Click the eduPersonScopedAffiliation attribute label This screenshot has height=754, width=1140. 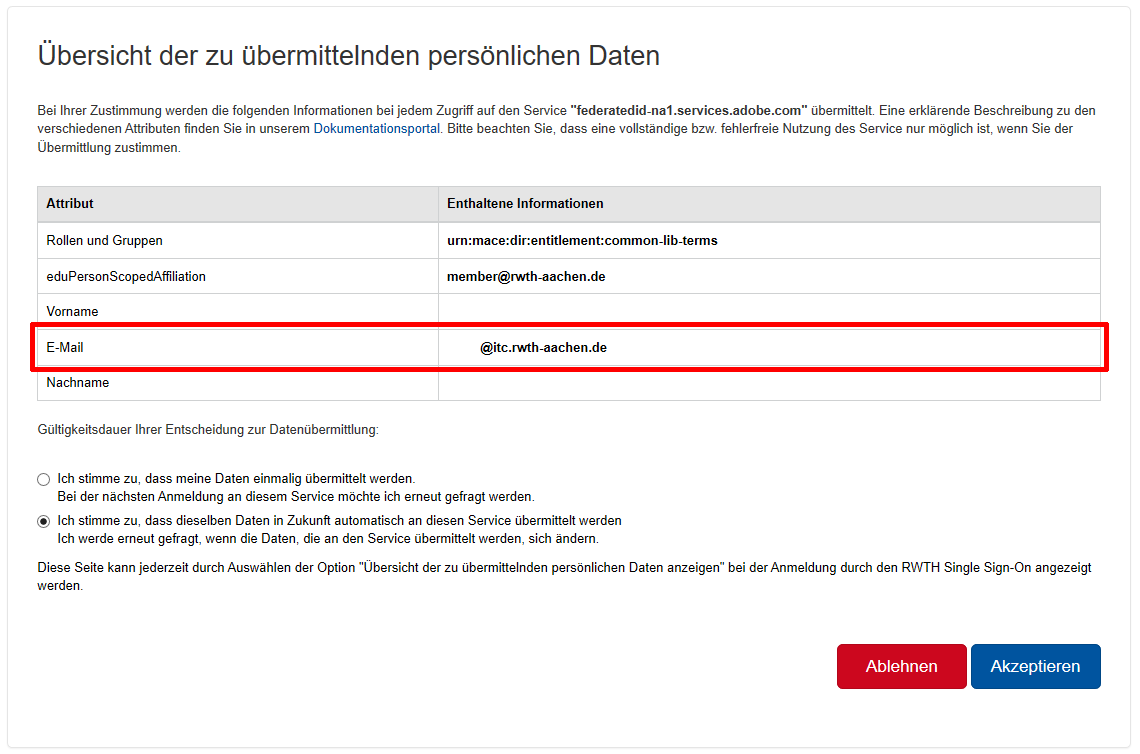point(126,276)
